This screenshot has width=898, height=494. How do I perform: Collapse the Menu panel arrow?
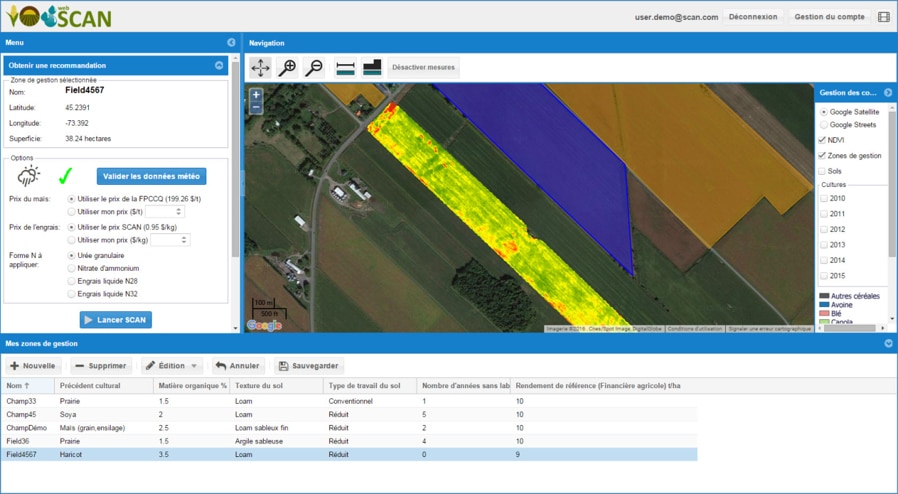pyautogui.click(x=231, y=42)
